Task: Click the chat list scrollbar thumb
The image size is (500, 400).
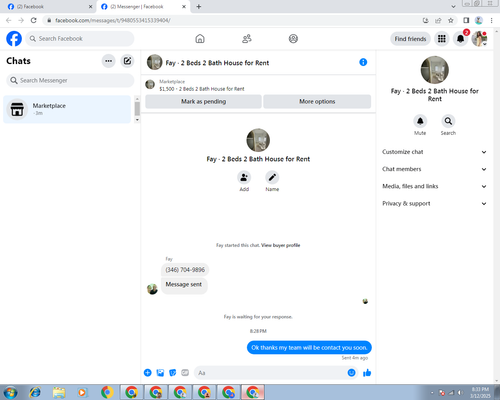Action: tap(137, 109)
